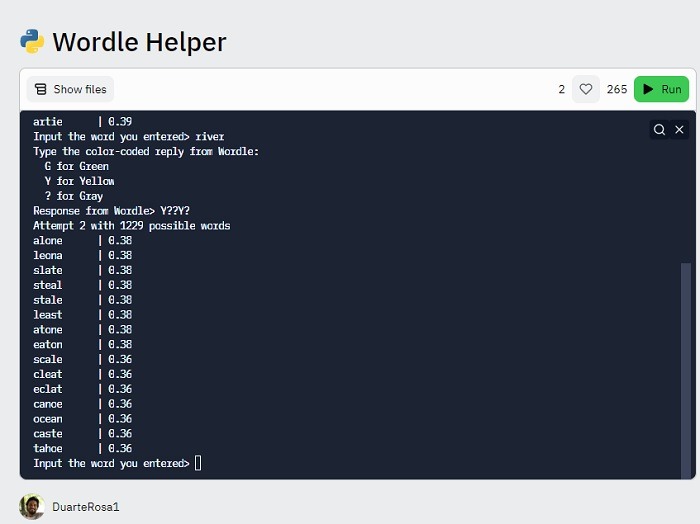Click the DuarteRosa1 profile avatar
700x524 pixels.
point(32,506)
